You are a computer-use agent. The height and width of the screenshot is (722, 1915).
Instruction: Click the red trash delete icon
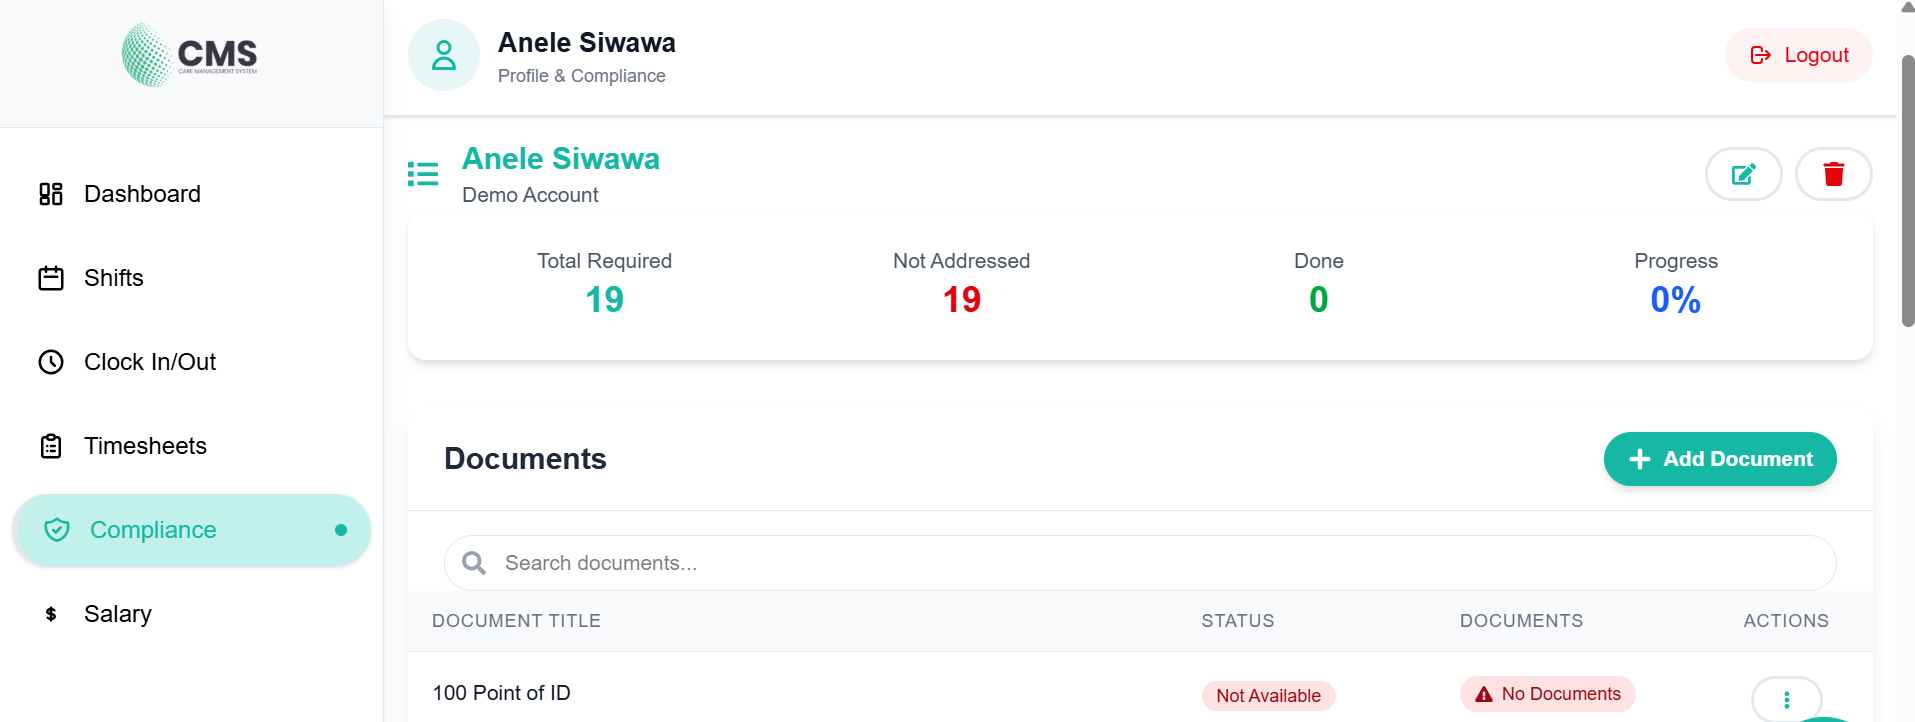(x=1833, y=174)
